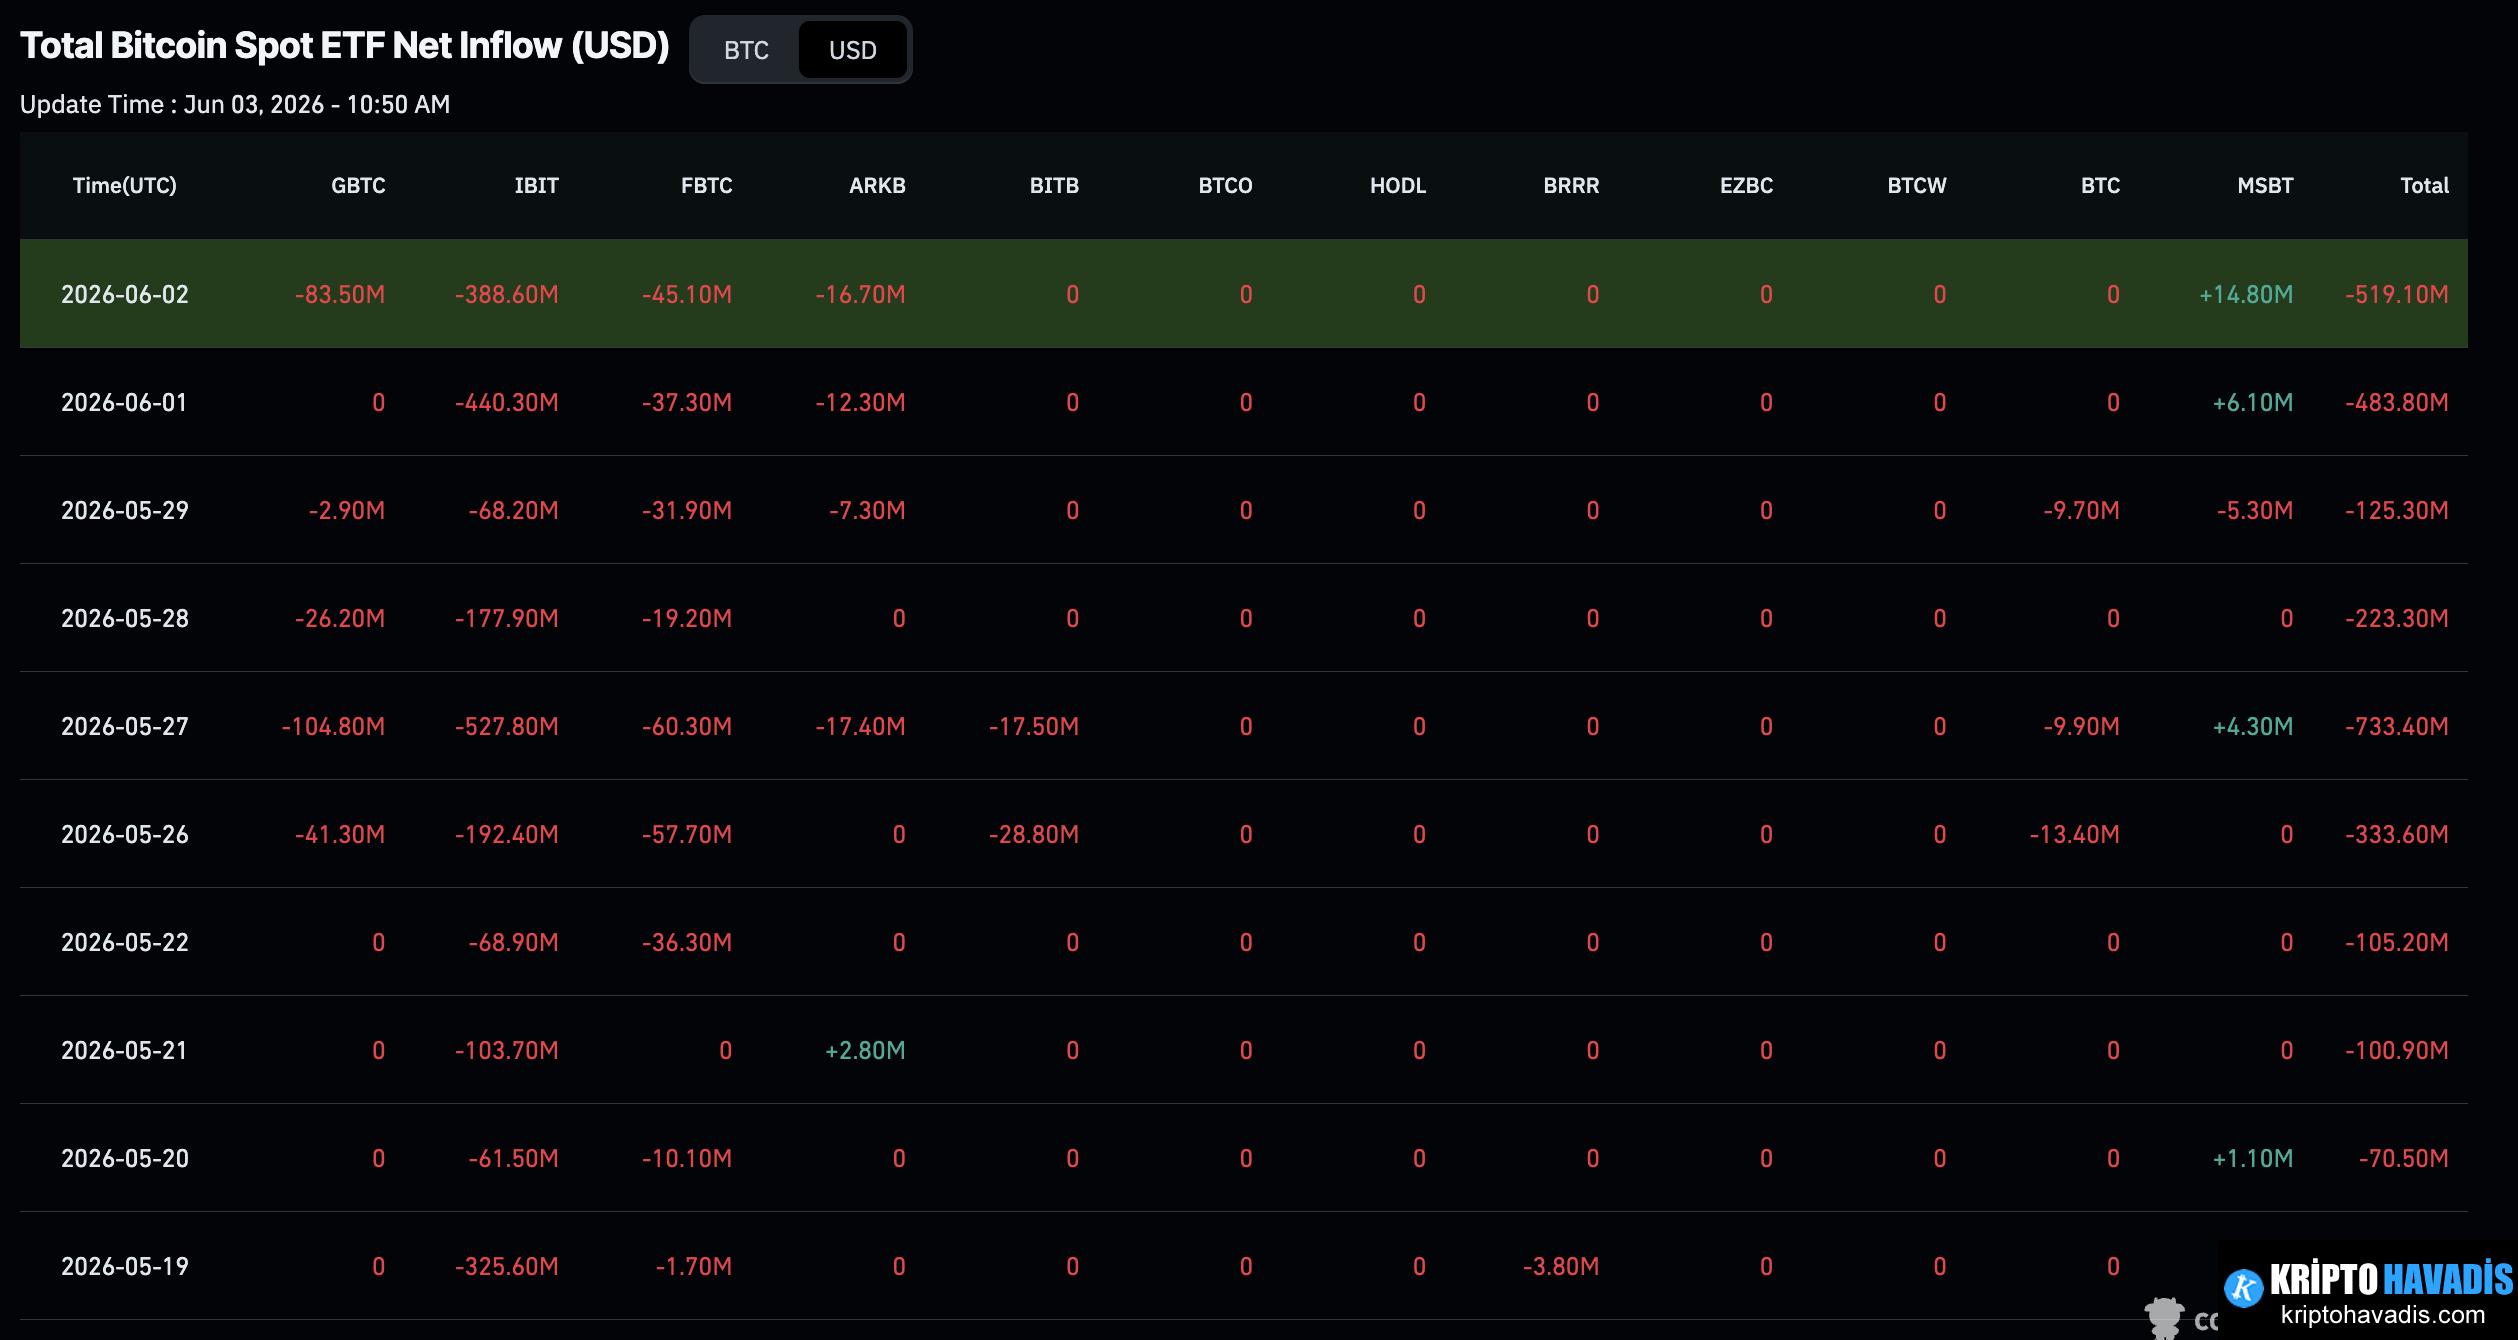Select the 2026-05-21 date cell

click(125, 1050)
